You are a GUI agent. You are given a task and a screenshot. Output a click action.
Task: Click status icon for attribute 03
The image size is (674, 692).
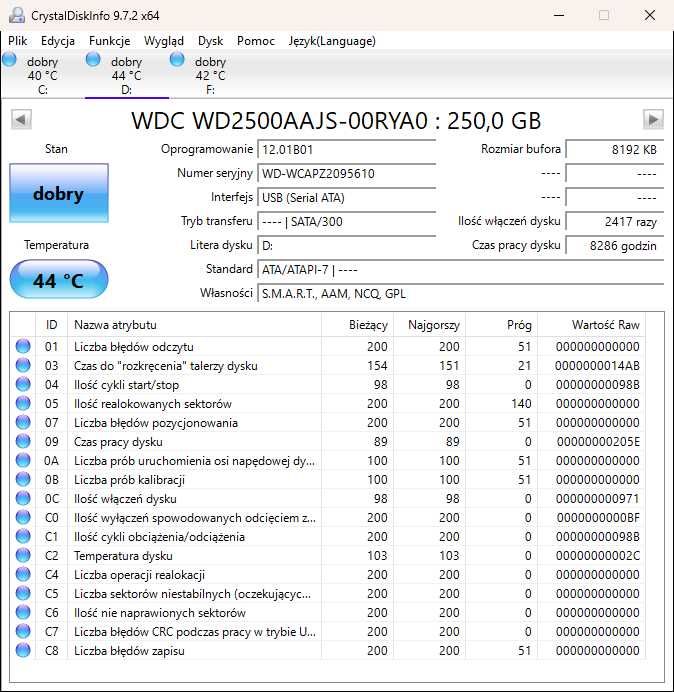pyautogui.click(x=23, y=365)
